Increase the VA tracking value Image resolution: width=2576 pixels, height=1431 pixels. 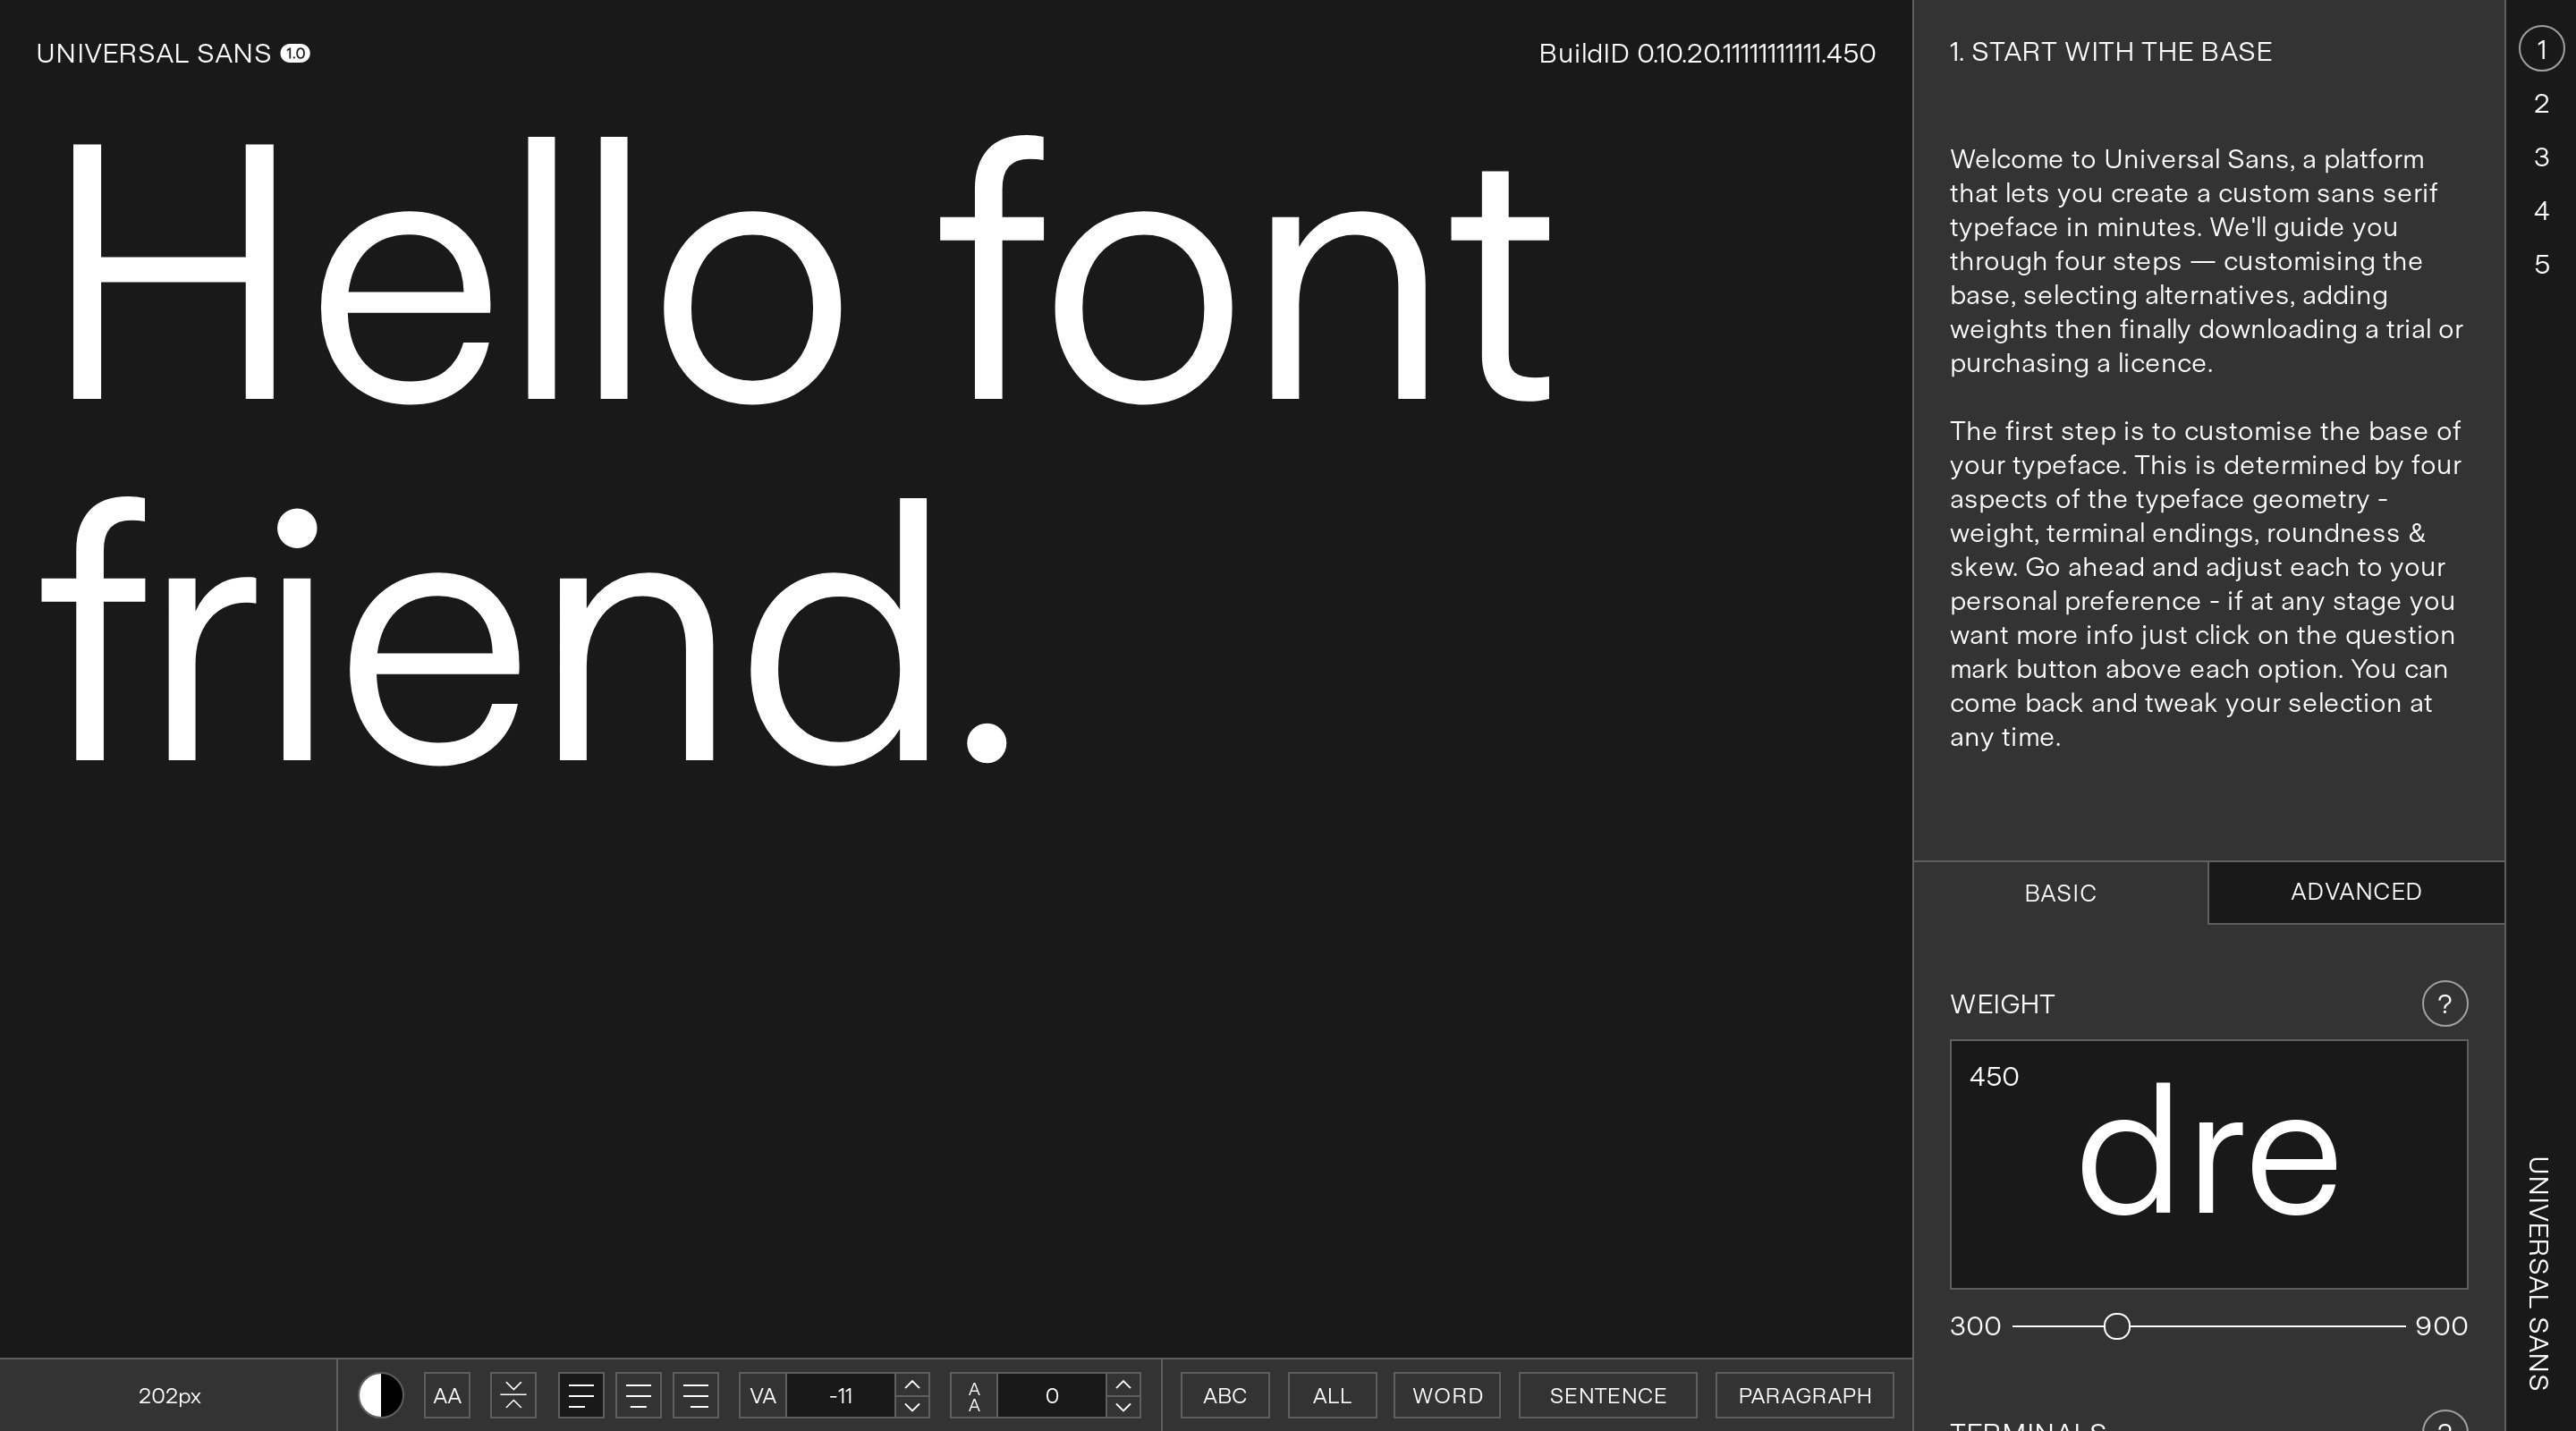[912, 1384]
